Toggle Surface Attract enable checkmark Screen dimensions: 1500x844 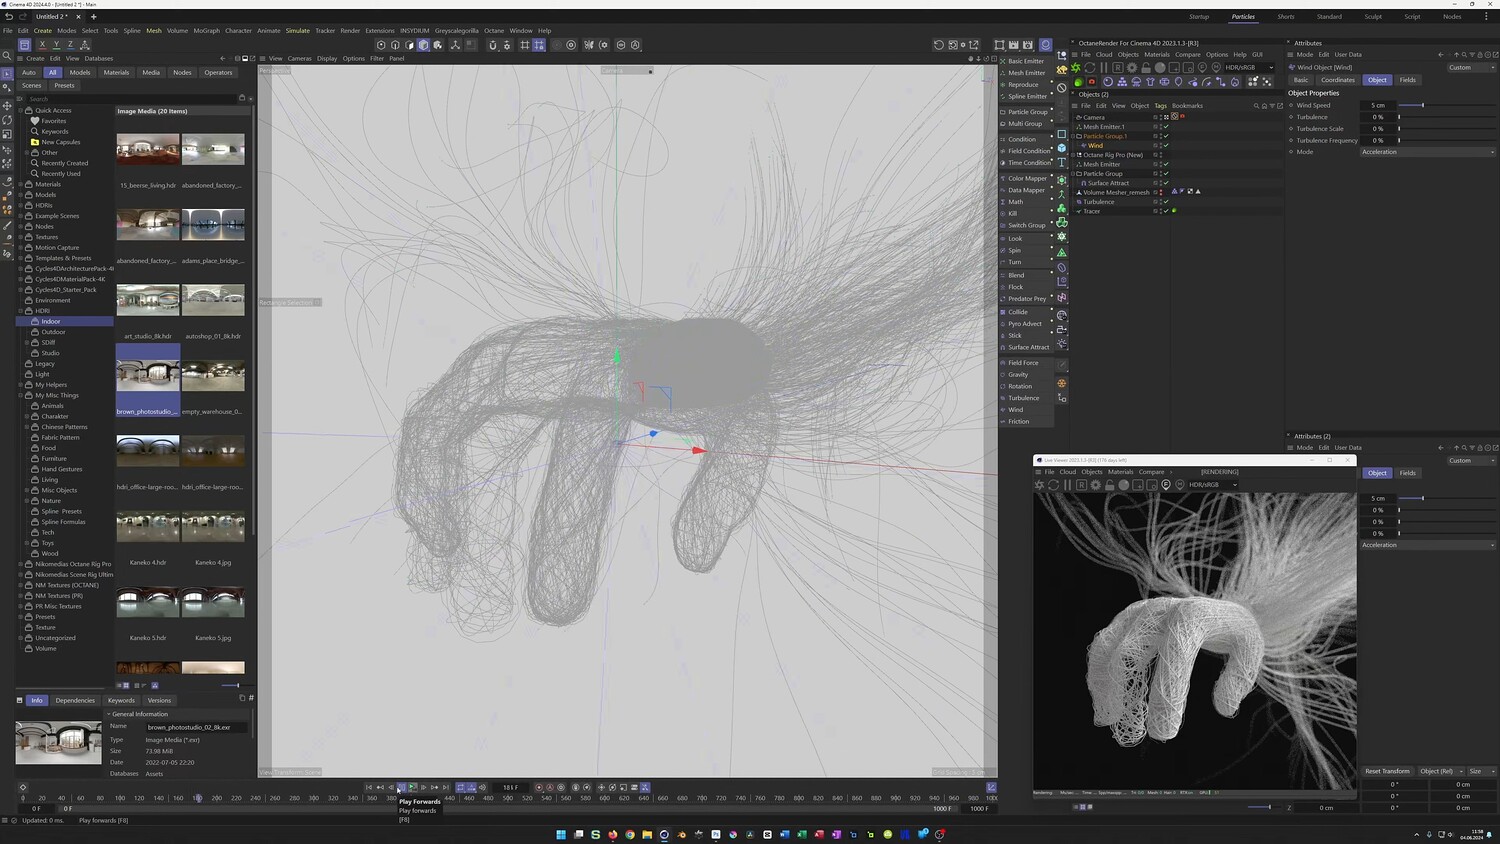point(1166,183)
